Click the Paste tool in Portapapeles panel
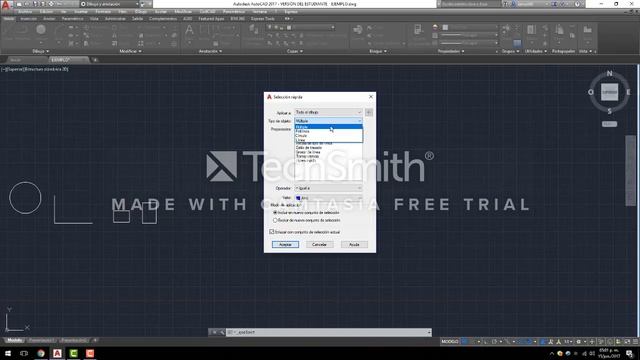 559,30
